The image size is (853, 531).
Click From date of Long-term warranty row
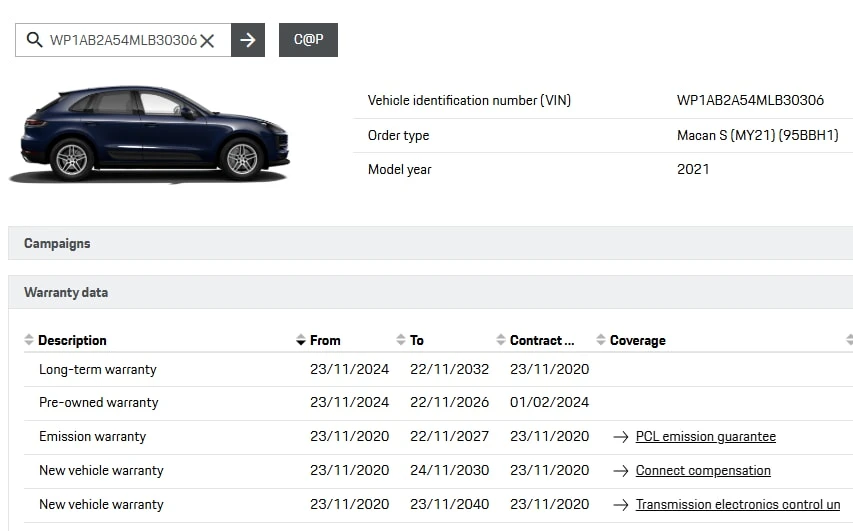click(x=349, y=369)
